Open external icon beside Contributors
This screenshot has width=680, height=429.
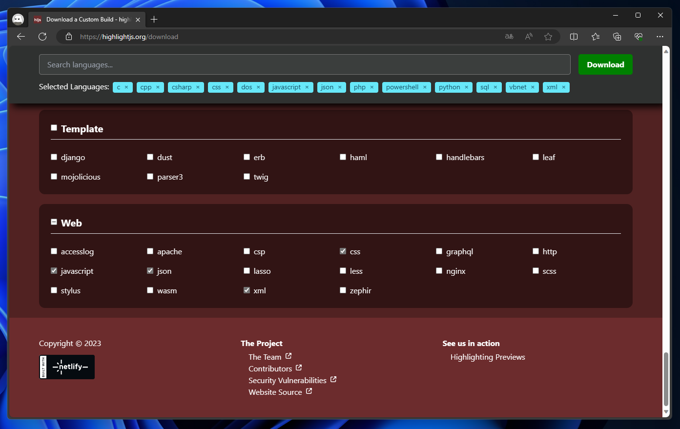click(299, 368)
